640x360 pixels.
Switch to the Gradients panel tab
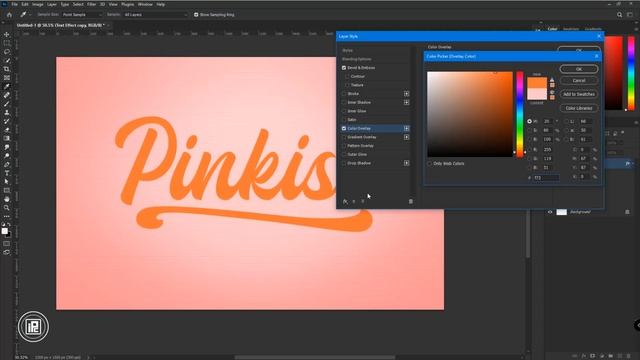point(593,29)
